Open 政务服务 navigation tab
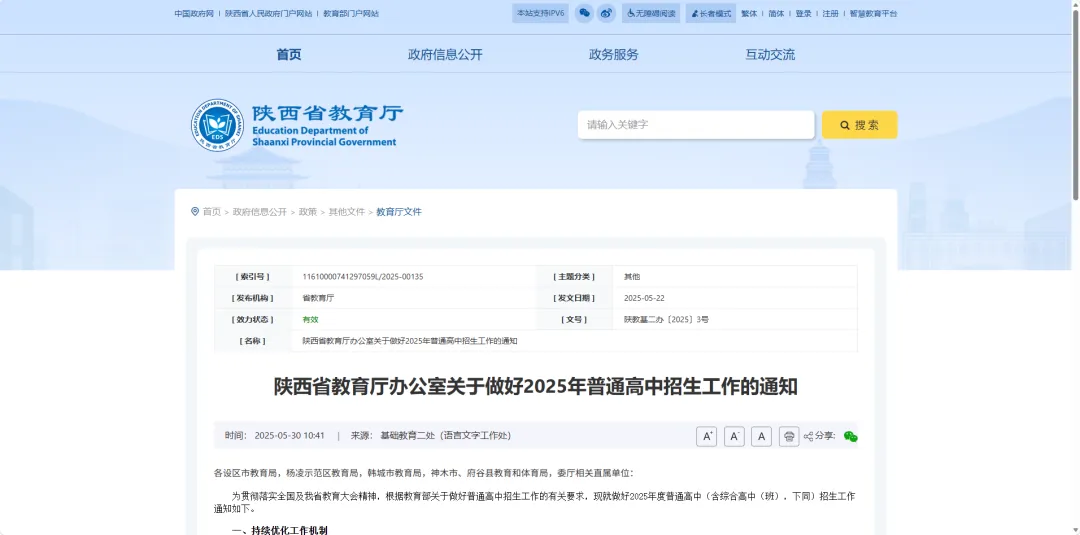 (614, 54)
